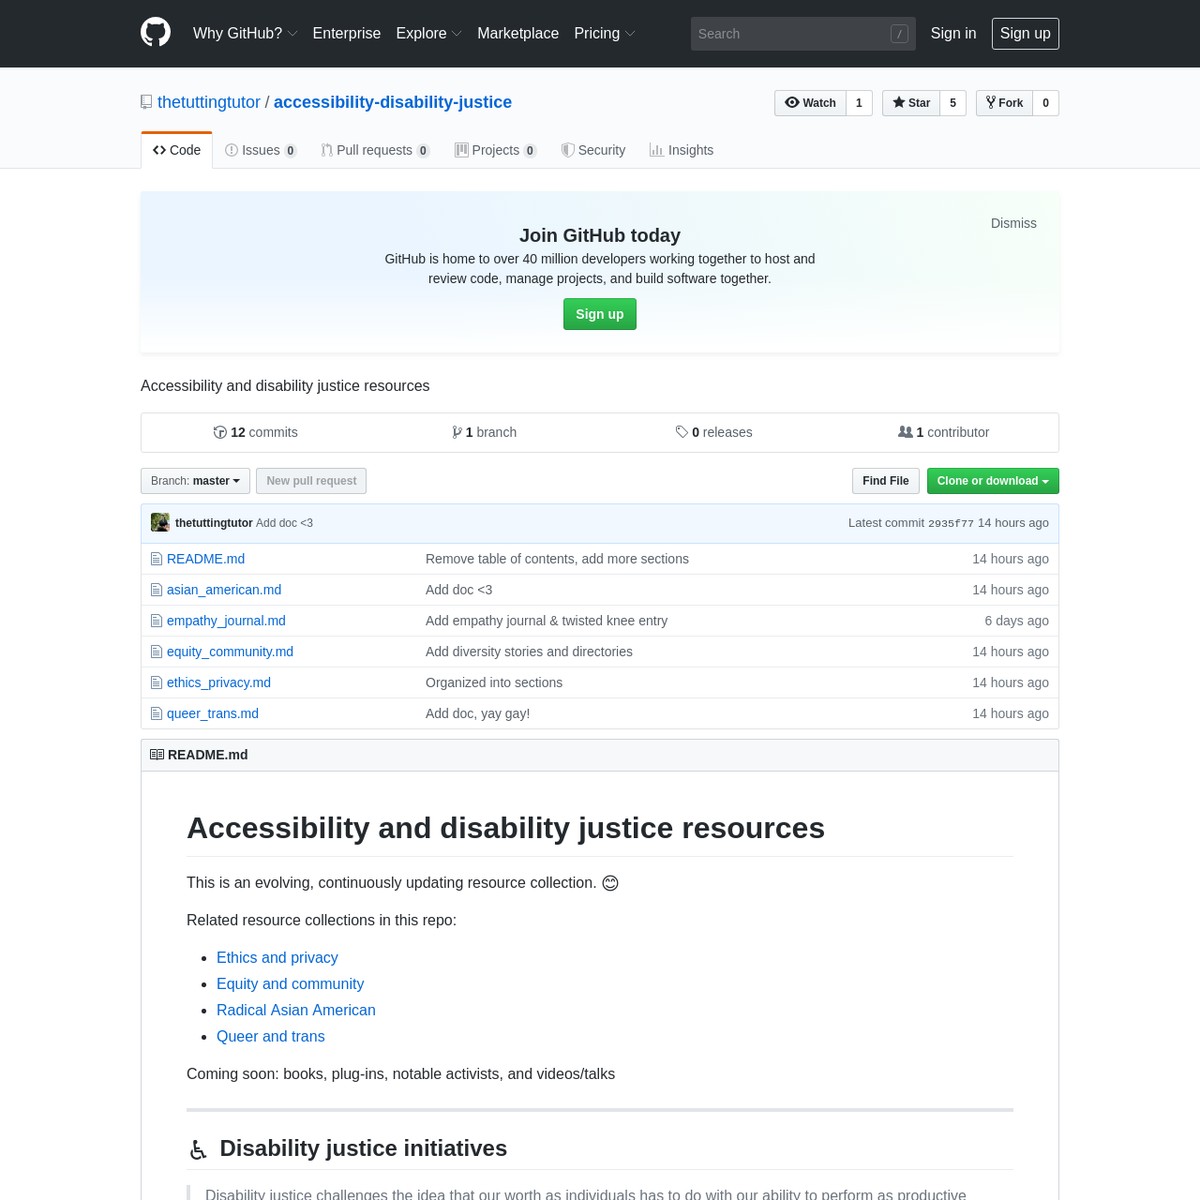Open the Radical Asian American README link
Screen dimensions: 1200x1200
[296, 1010]
